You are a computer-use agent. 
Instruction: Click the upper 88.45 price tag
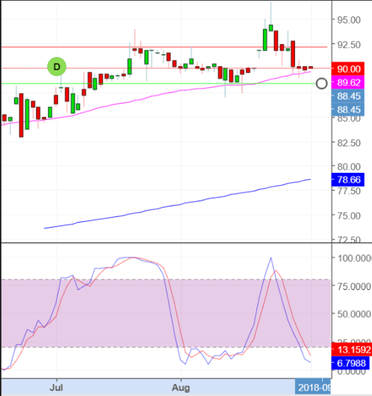click(348, 96)
